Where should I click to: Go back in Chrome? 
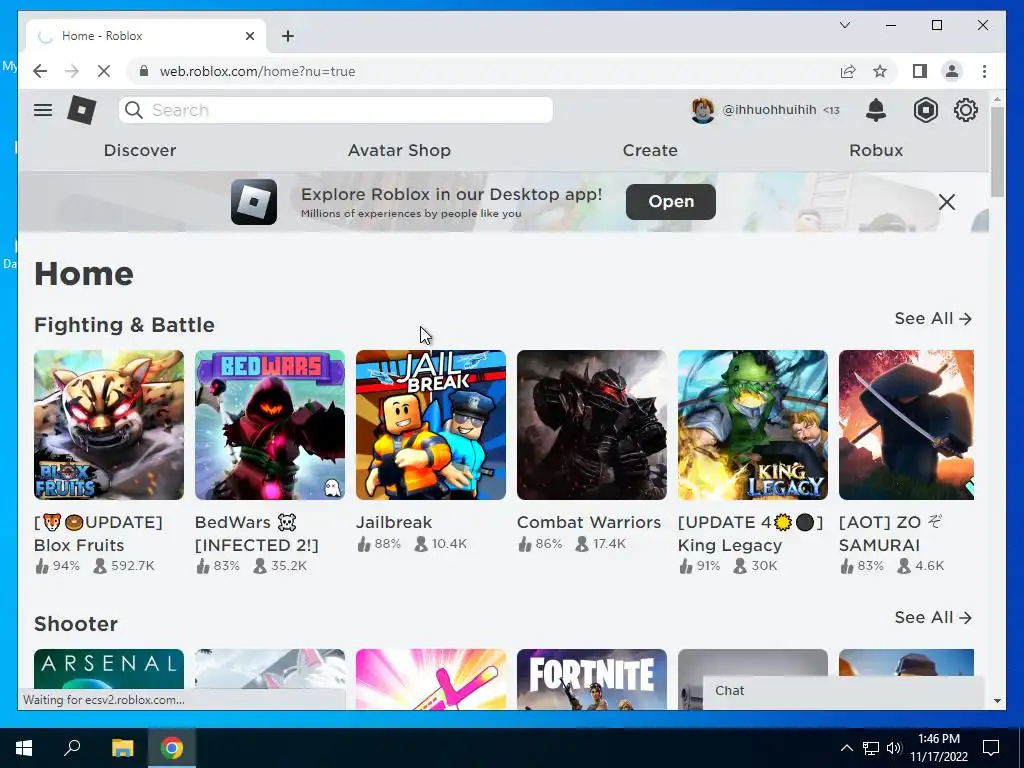[x=40, y=71]
